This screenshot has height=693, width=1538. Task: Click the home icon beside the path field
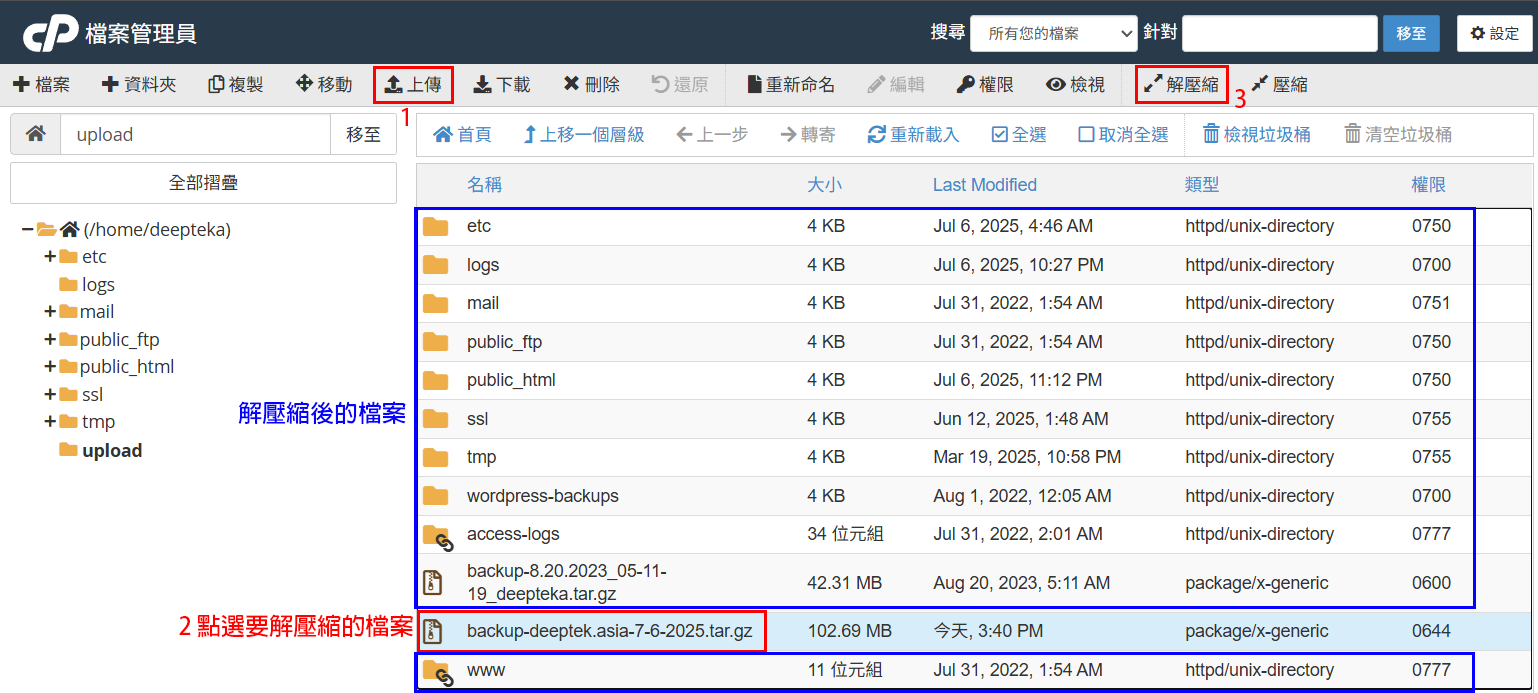[35, 134]
